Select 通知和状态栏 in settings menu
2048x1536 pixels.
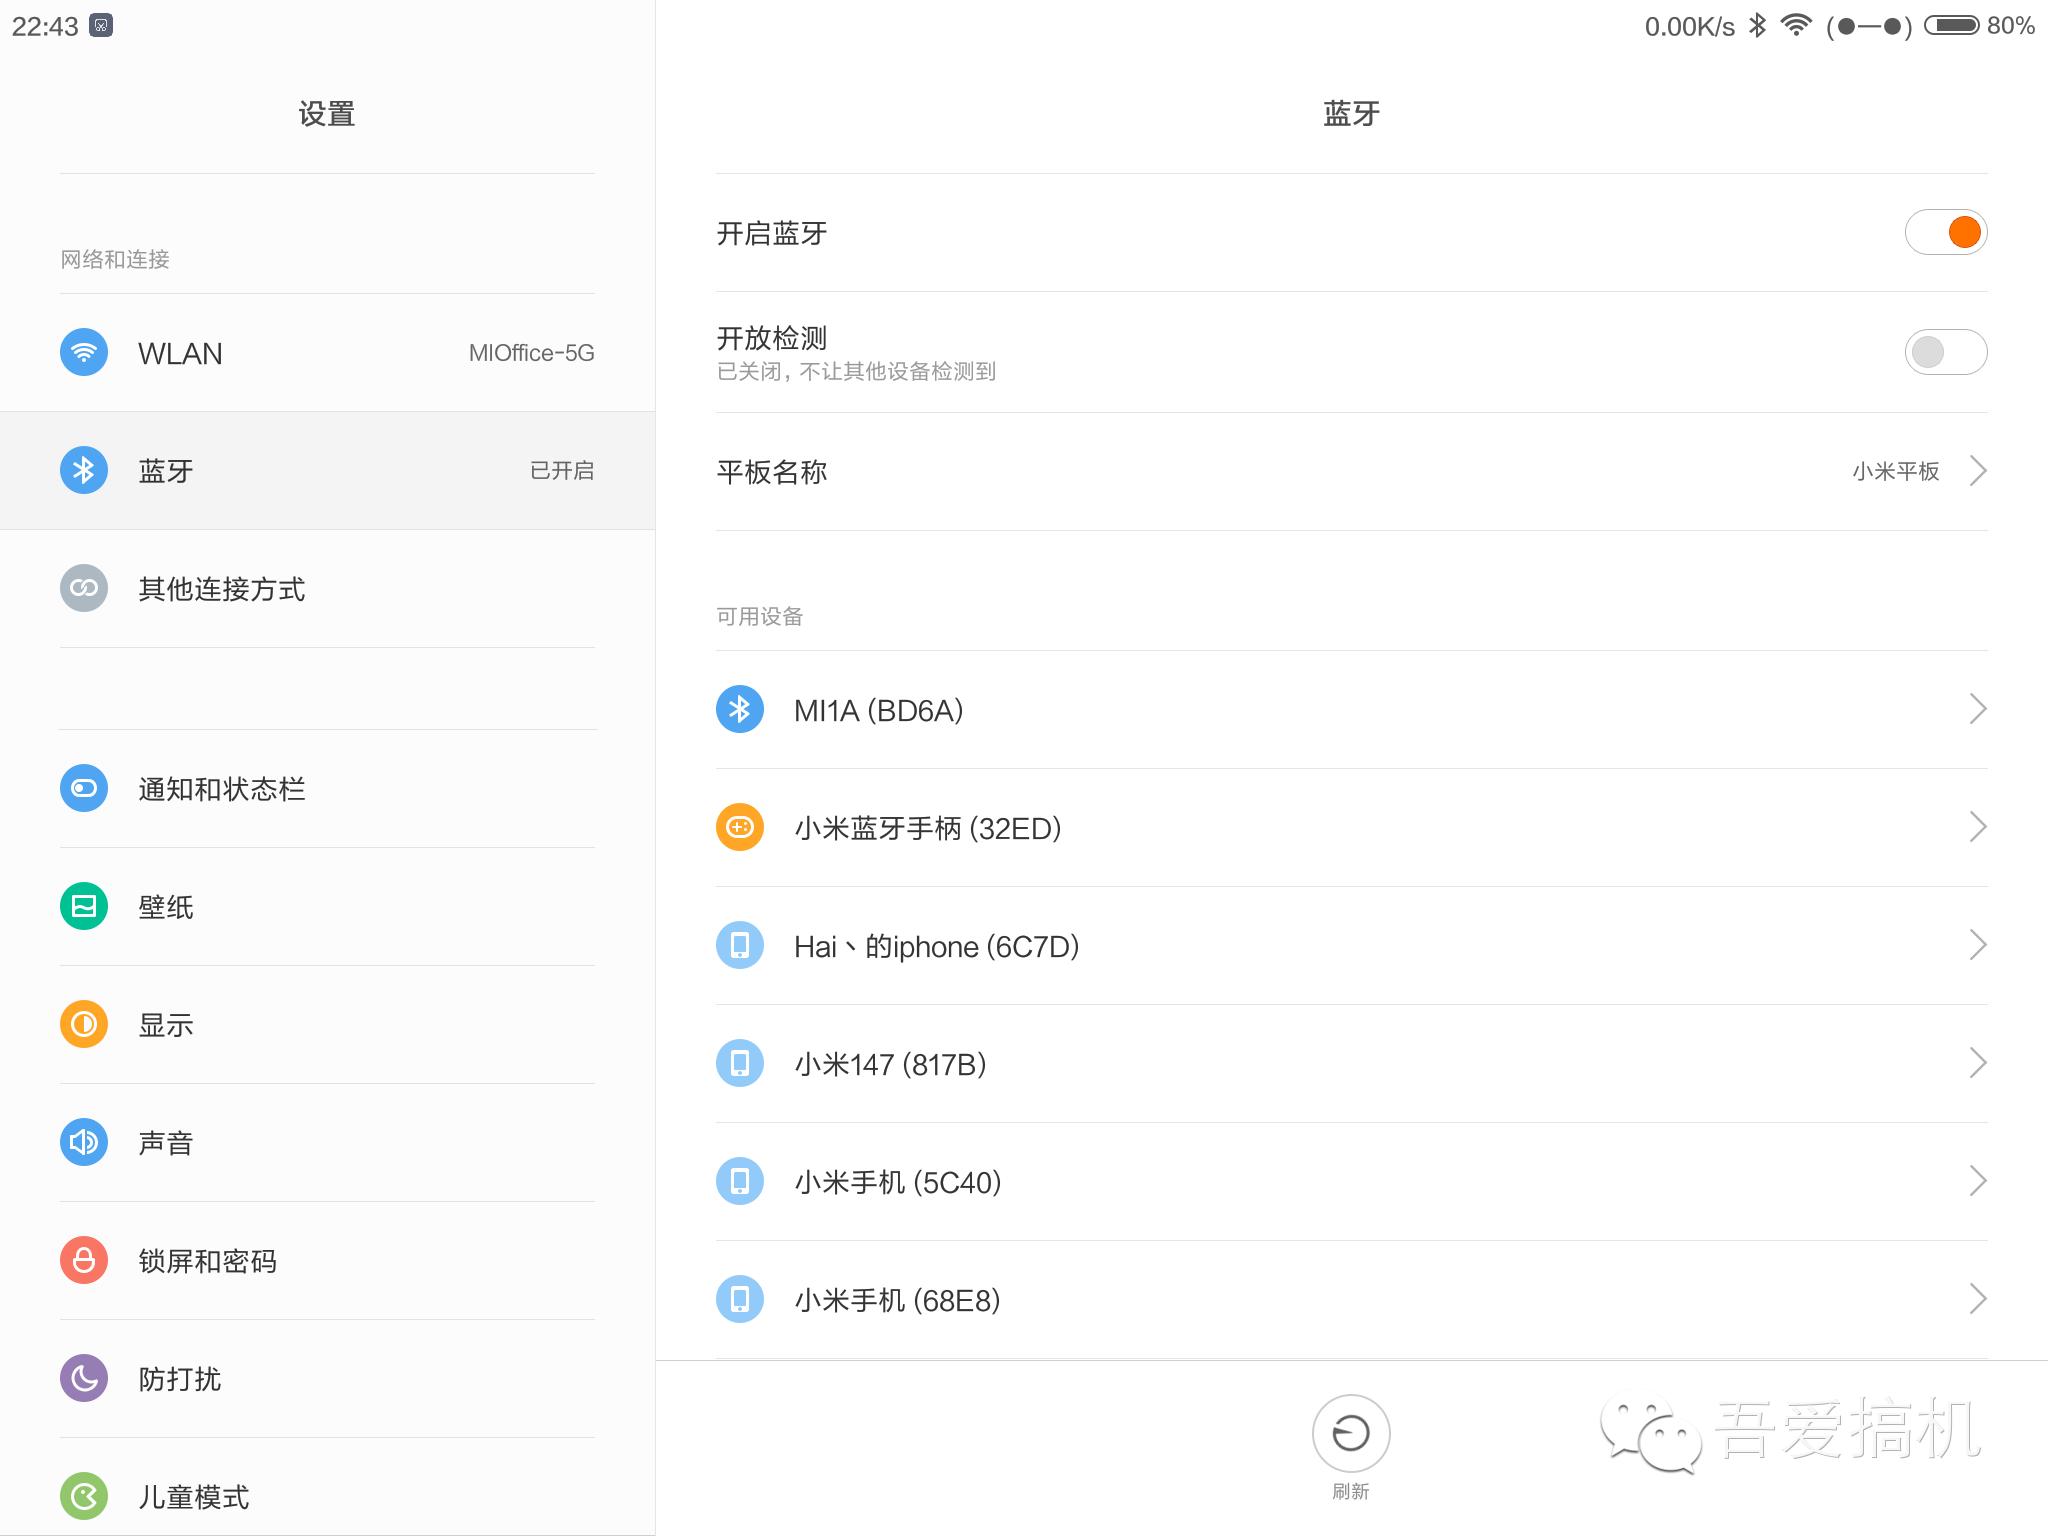[222, 789]
